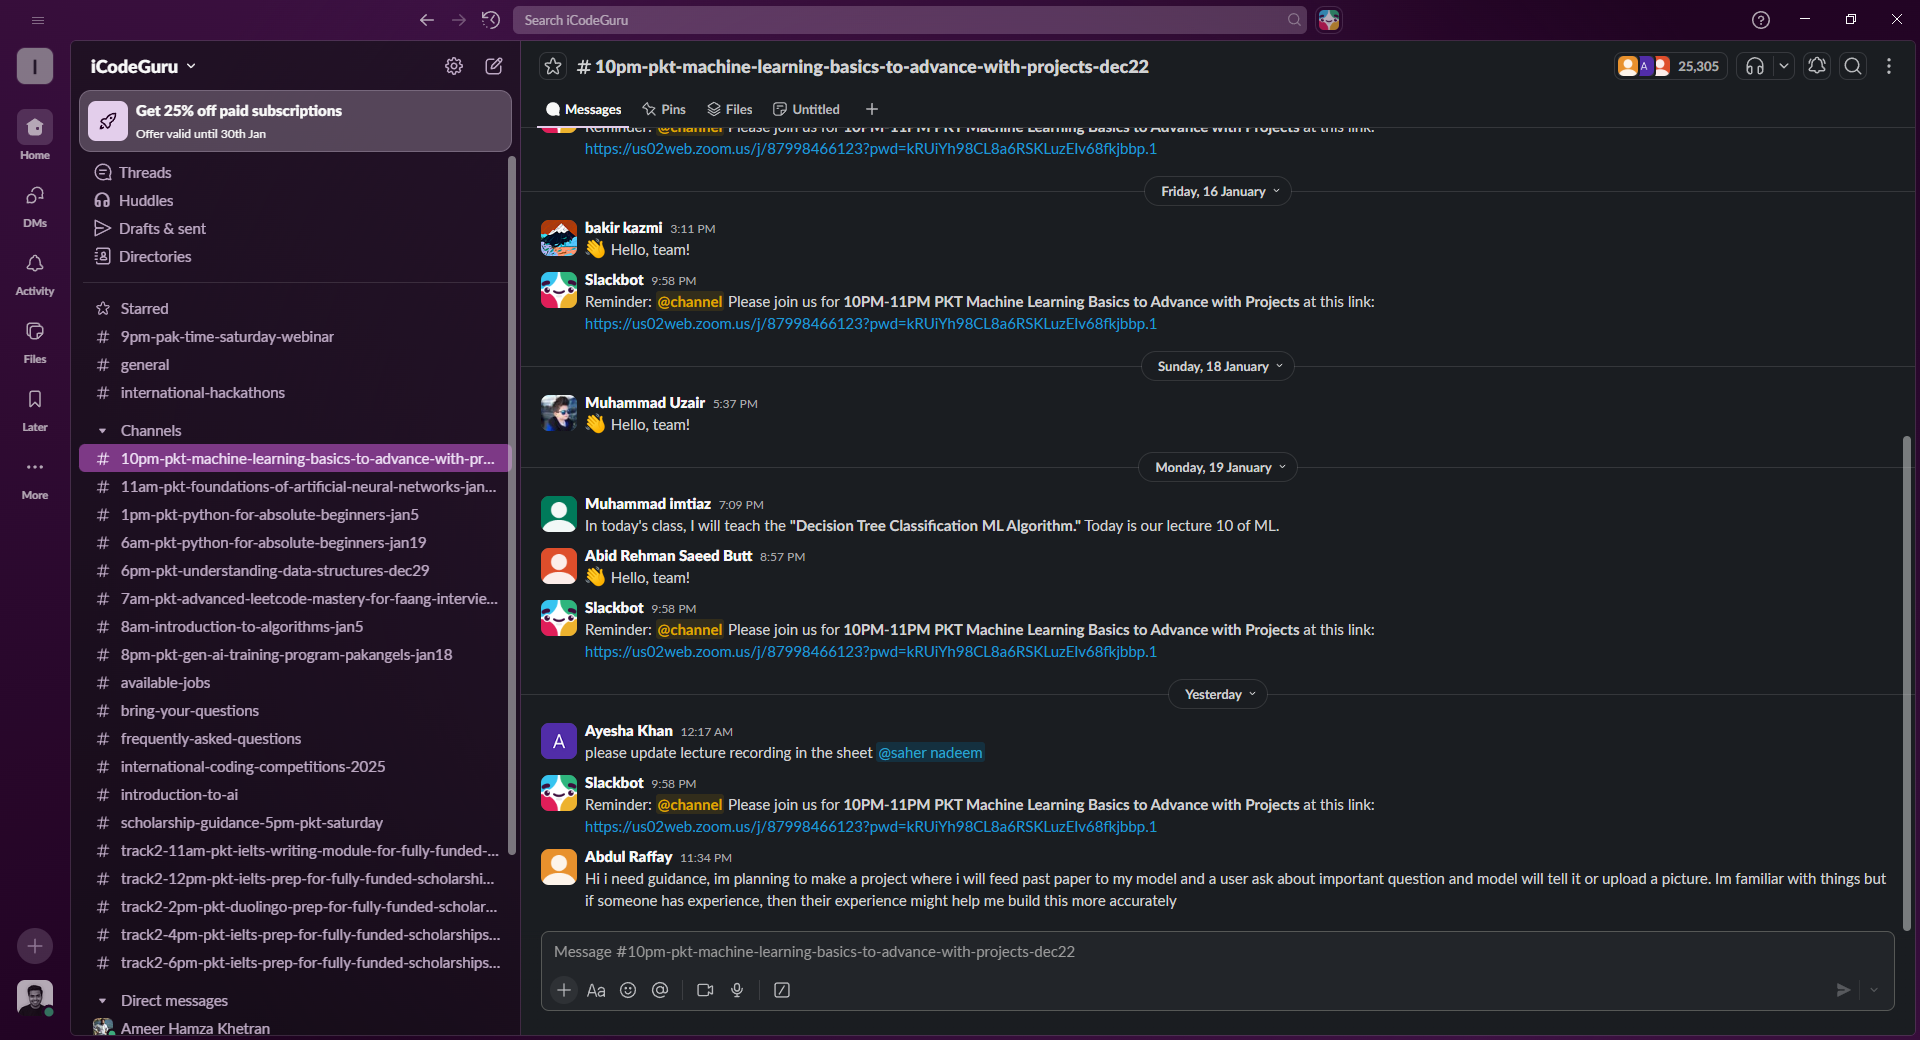Viewport: 1920px width, 1040px height.
Task: Start a huddle using the headphones icon
Action: tap(1756, 66)
